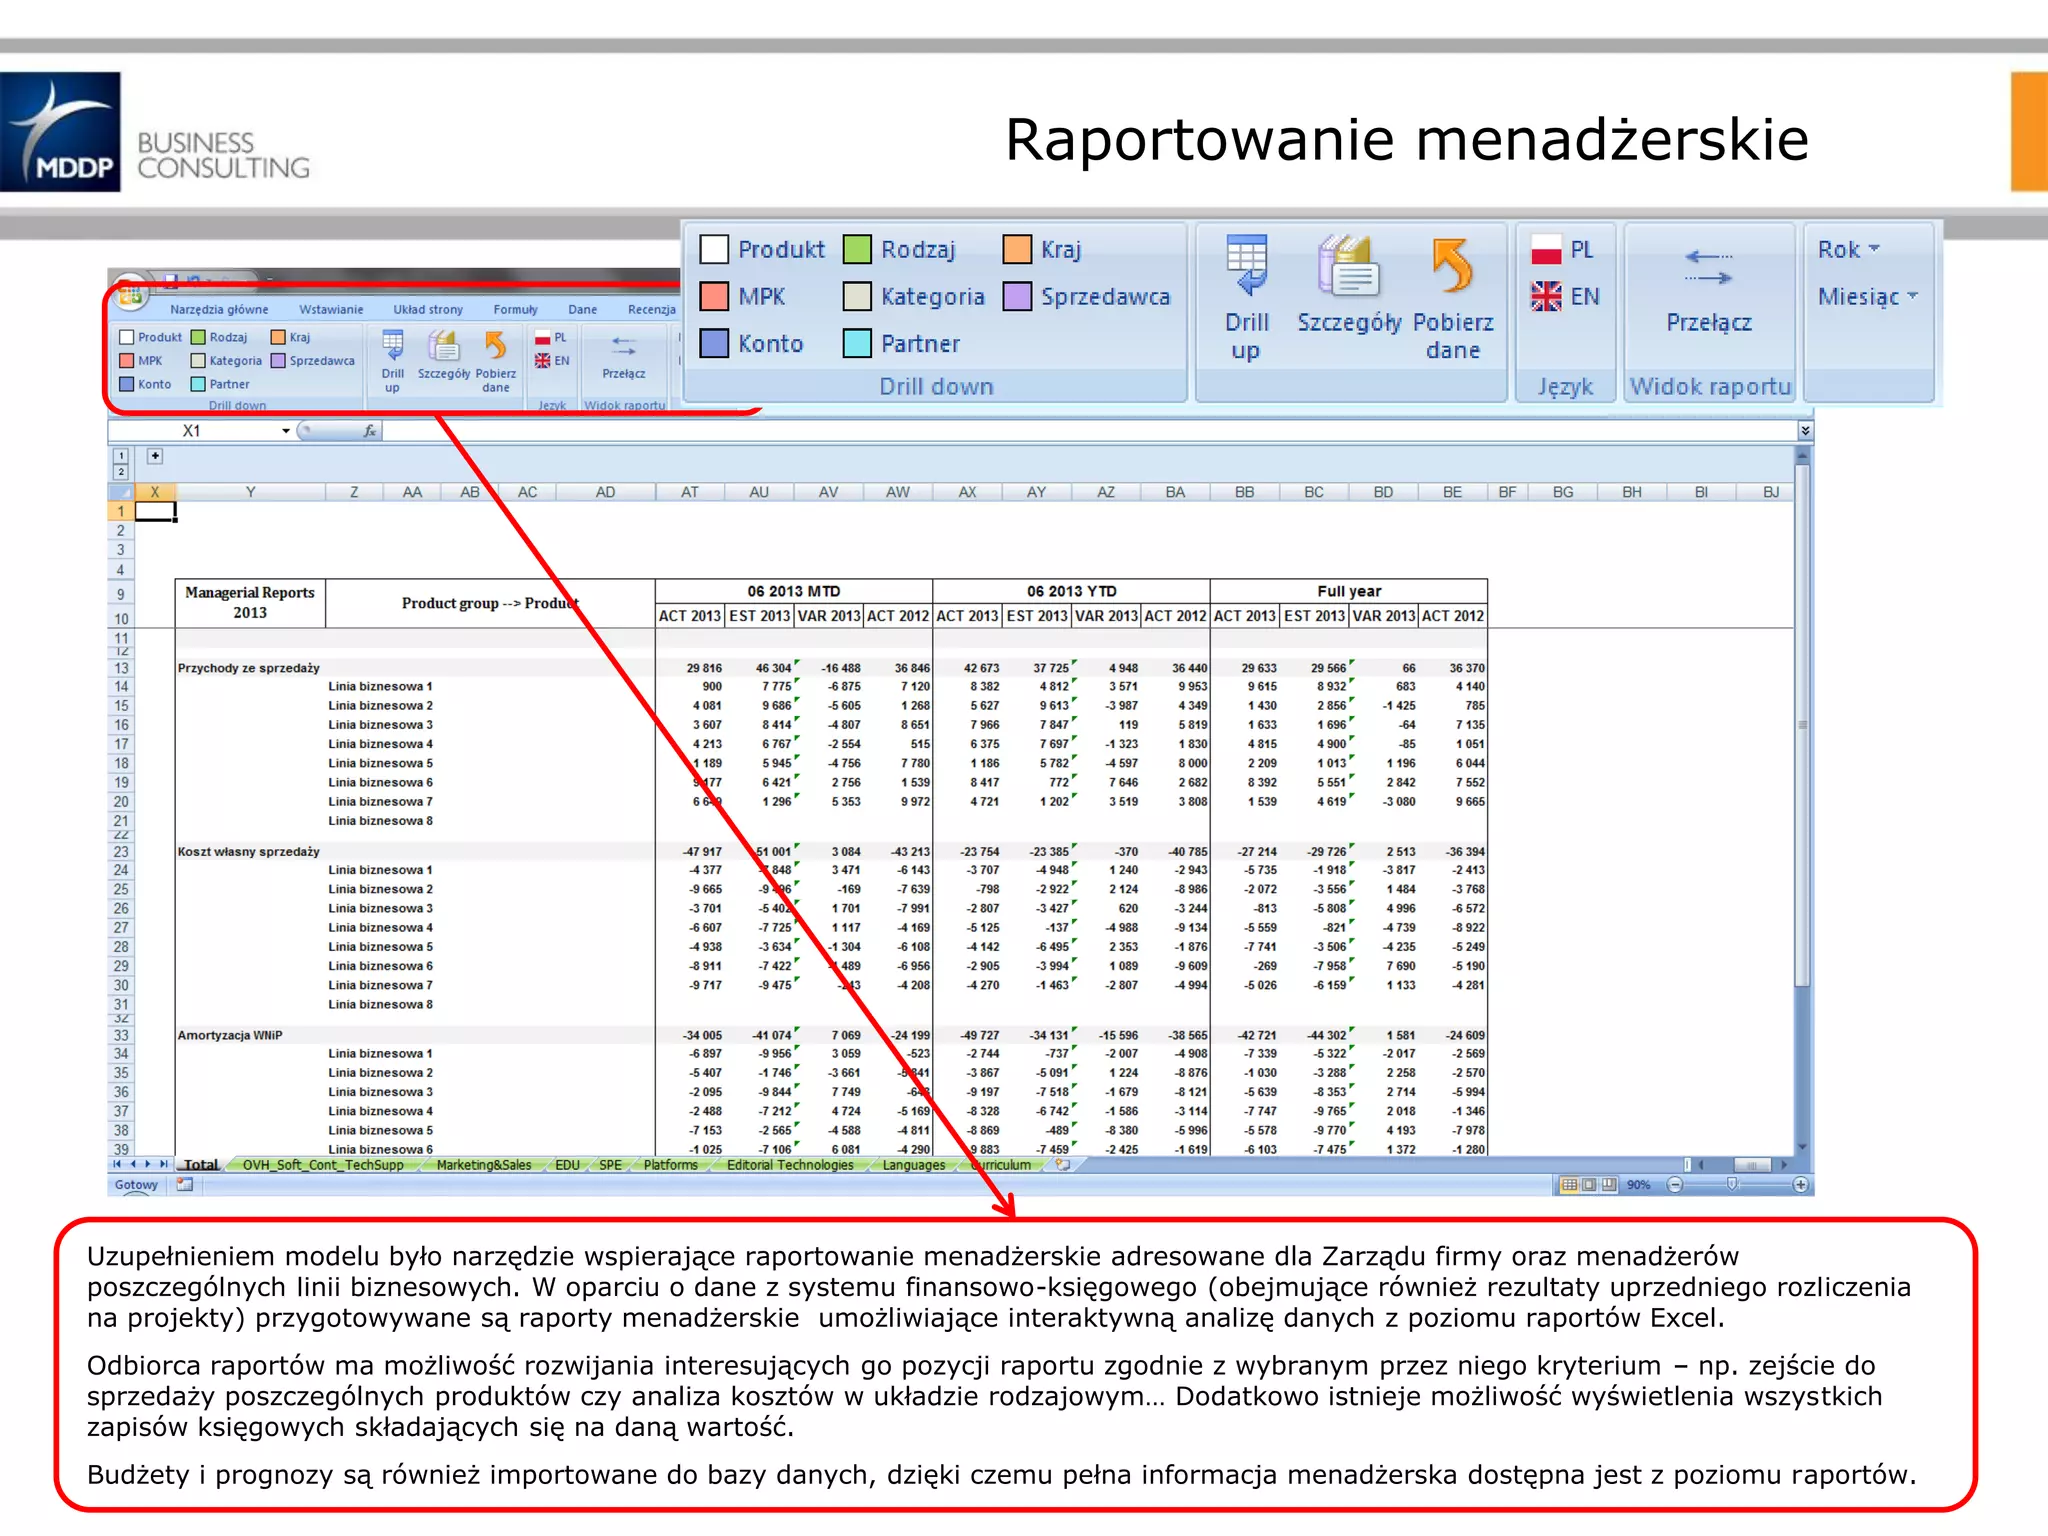The width and height of the screenshot is (2048, 1536).
Task: Expand outline group plus button
Action: 155,456
